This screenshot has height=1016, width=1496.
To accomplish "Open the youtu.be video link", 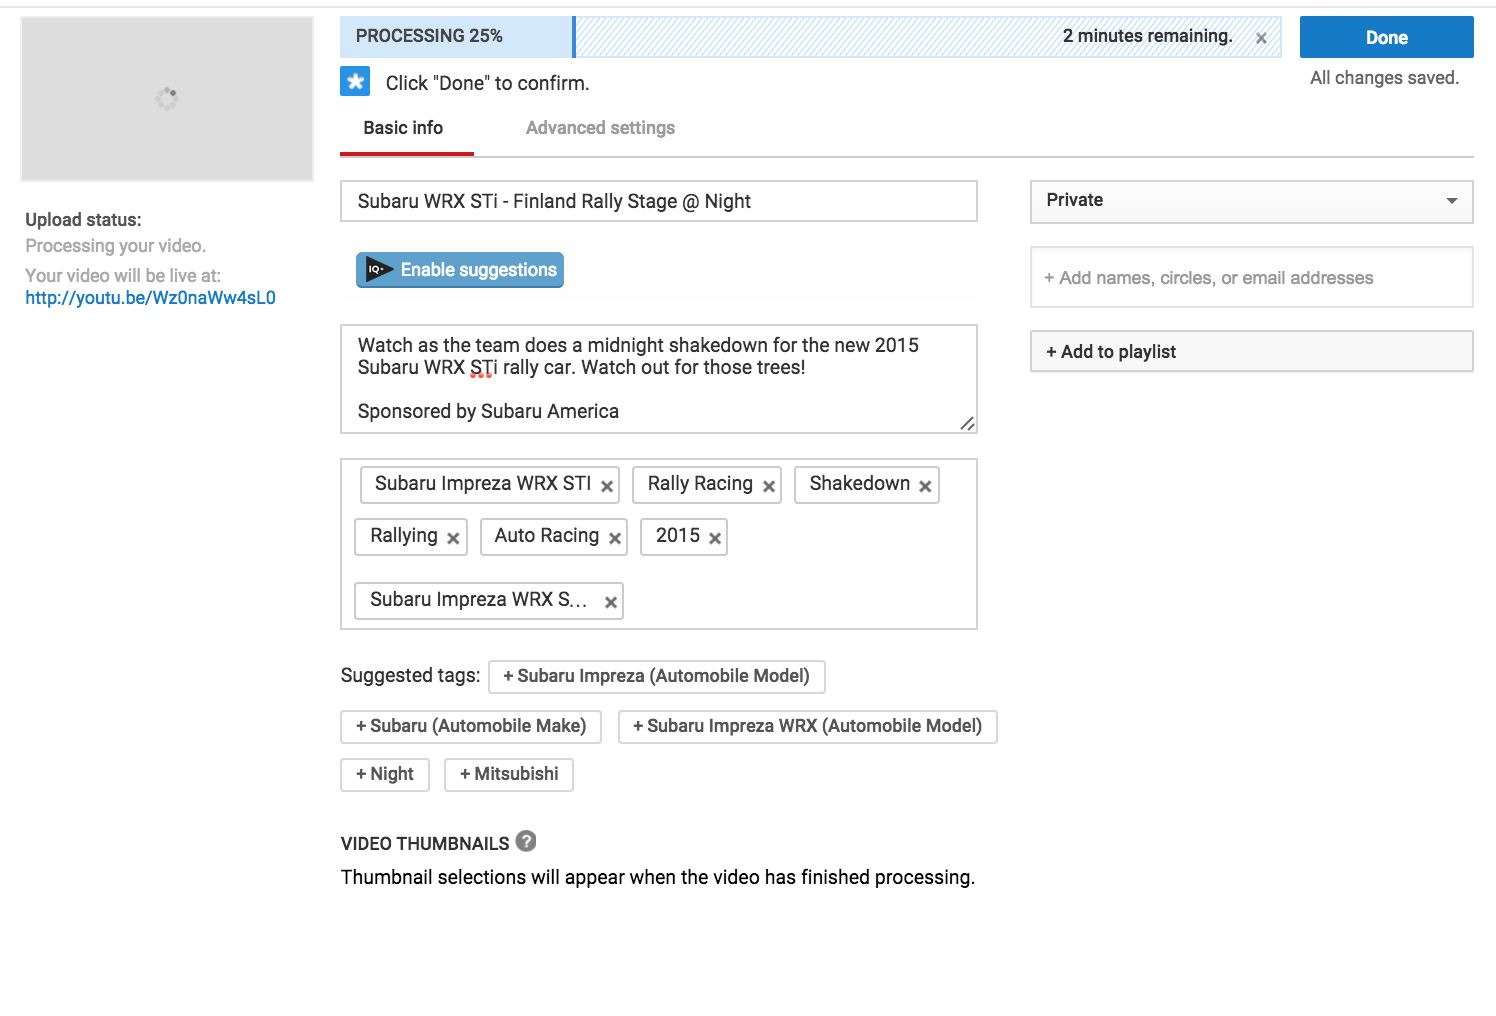I will point(150,298).
